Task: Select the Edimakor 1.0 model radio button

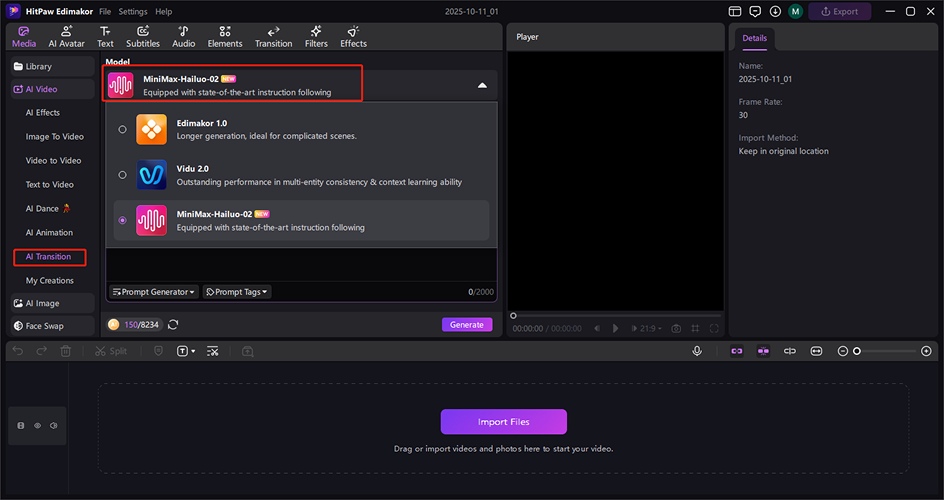Action: pyautogui.click(x=123, y=129)
